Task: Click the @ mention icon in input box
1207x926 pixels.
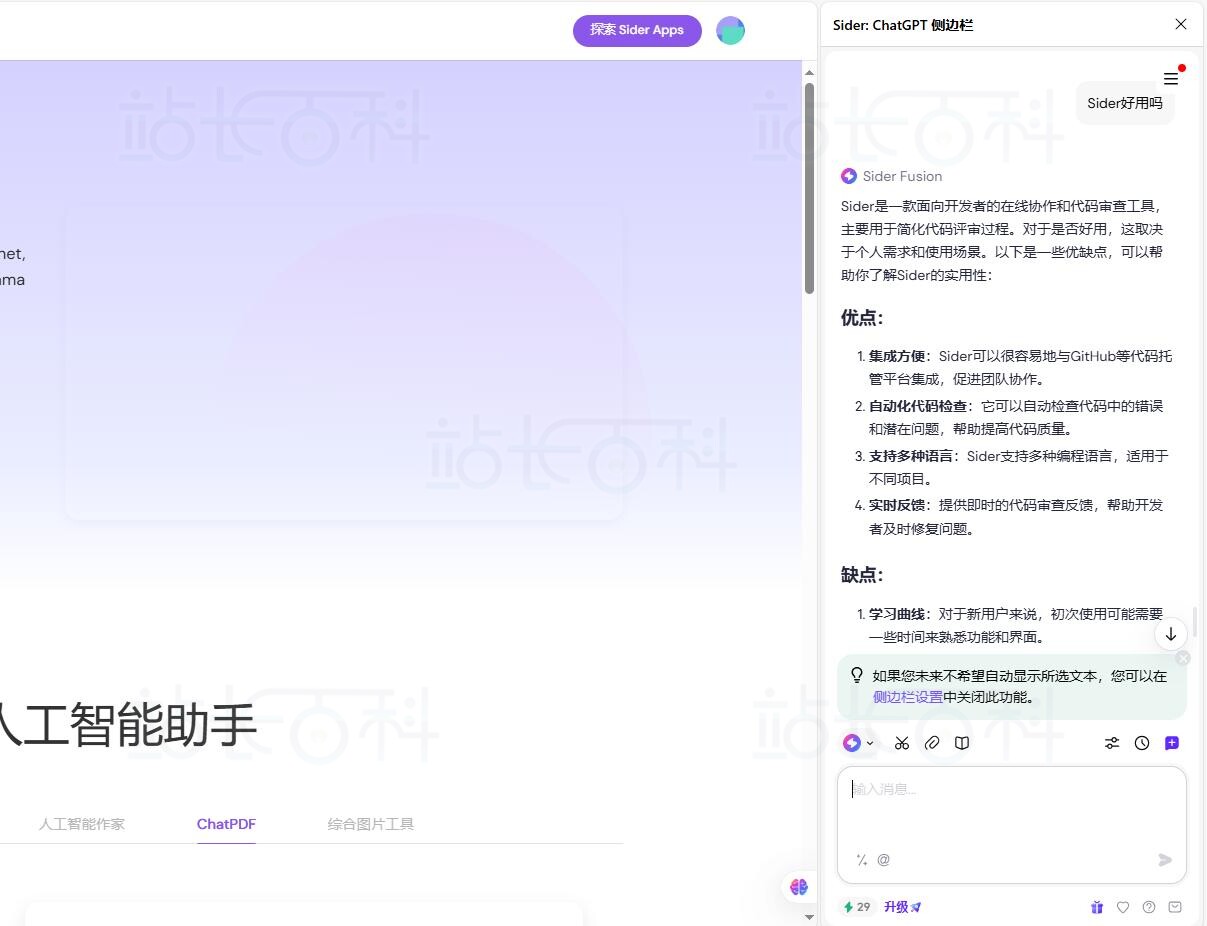Action: 884,860
